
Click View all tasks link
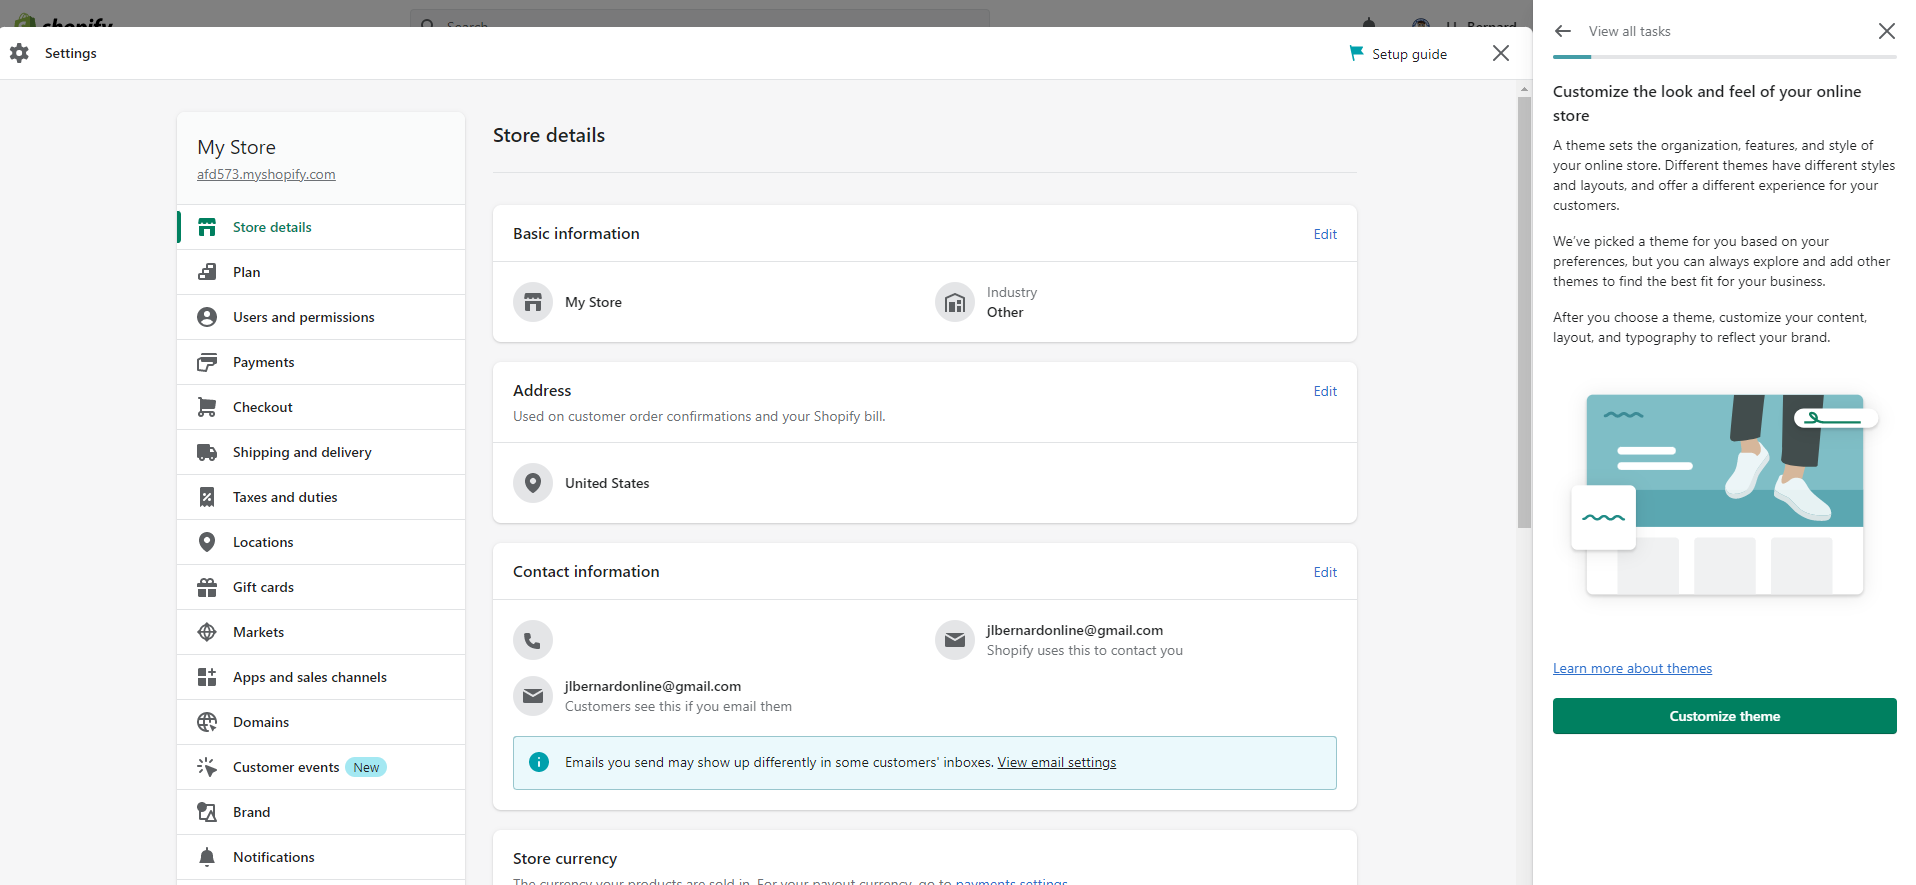[x=1629, y=31]
